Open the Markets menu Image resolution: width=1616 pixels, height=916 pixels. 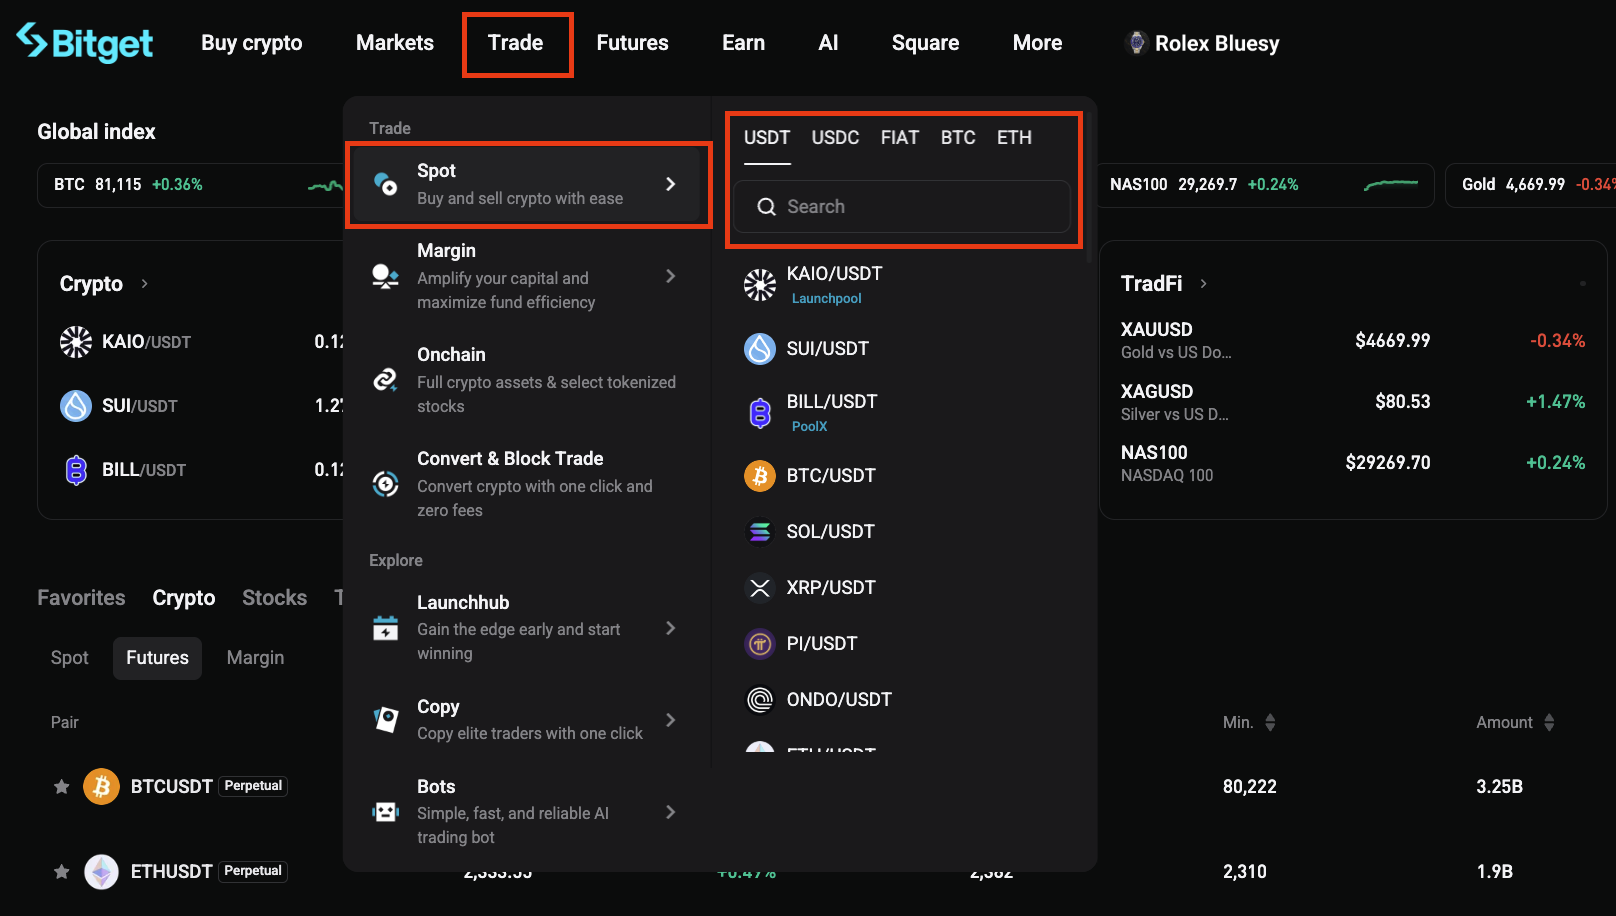(395, 43)
